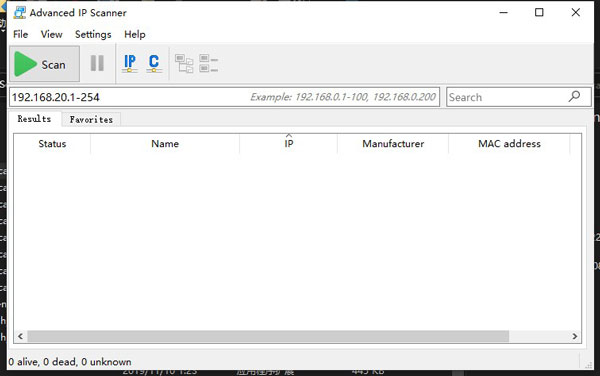Viewport: 600px width, 376px height.
Task: Set range with the blue IP icon
Action: (130, 63)
